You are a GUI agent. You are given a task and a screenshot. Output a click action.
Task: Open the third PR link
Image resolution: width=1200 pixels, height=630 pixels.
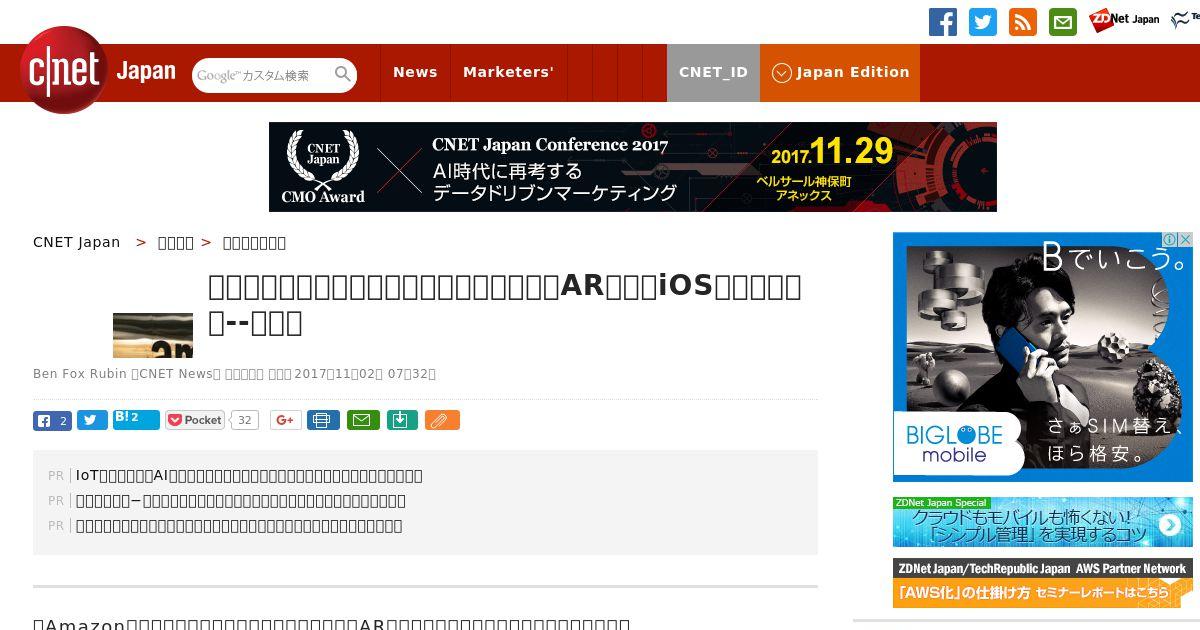point(239,525)
